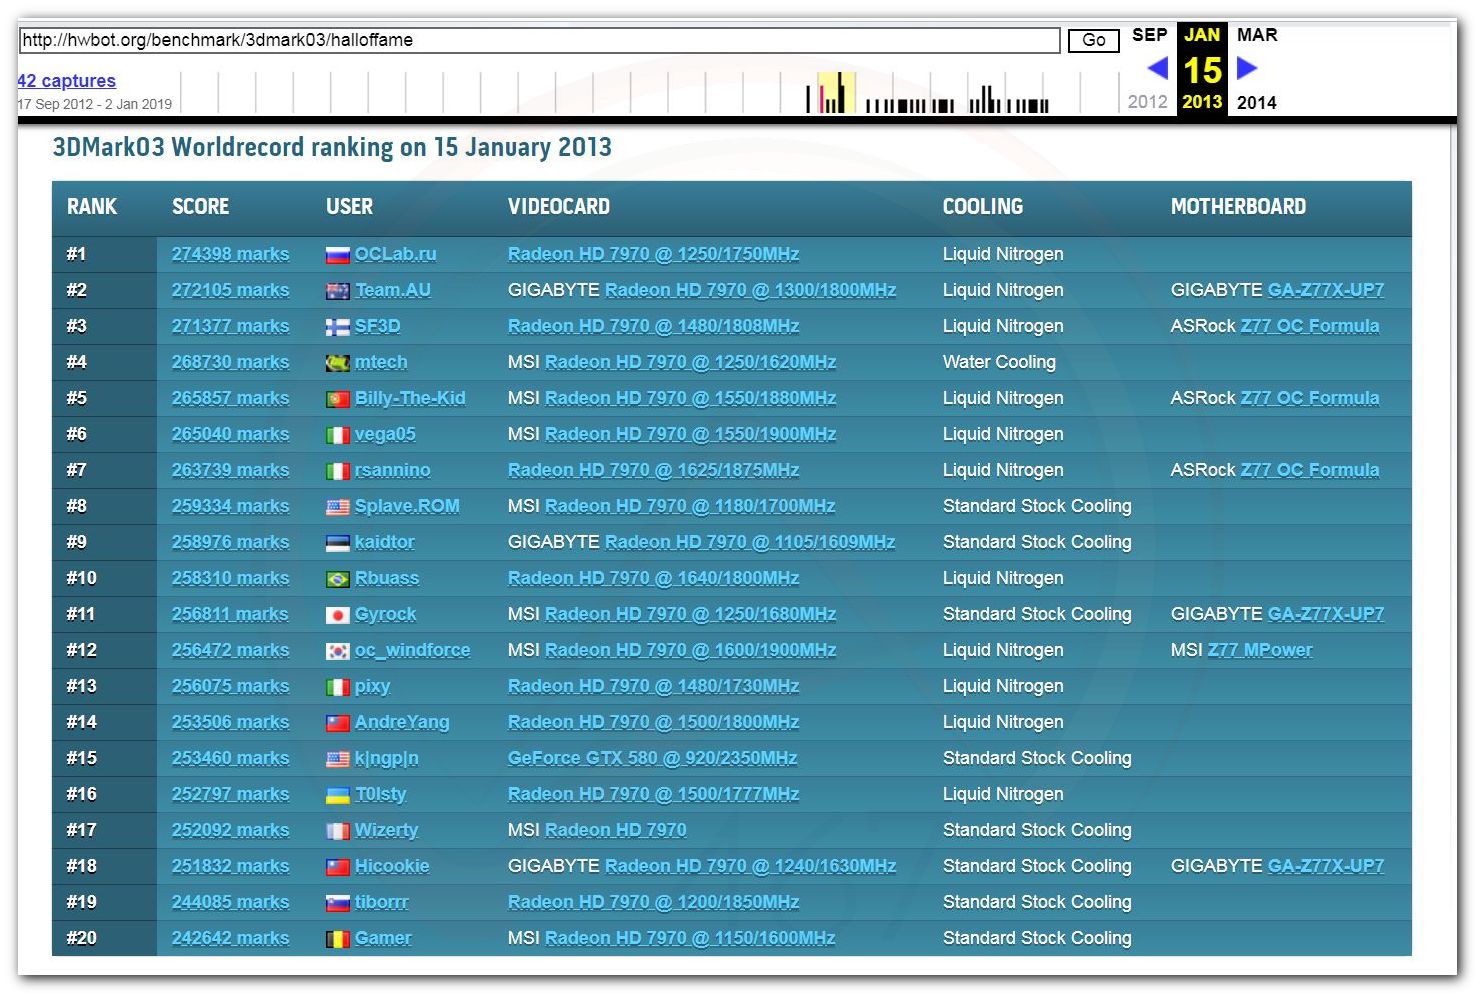Open the 42 captures link
The image size is (1475, 993).
pos(66,81)
